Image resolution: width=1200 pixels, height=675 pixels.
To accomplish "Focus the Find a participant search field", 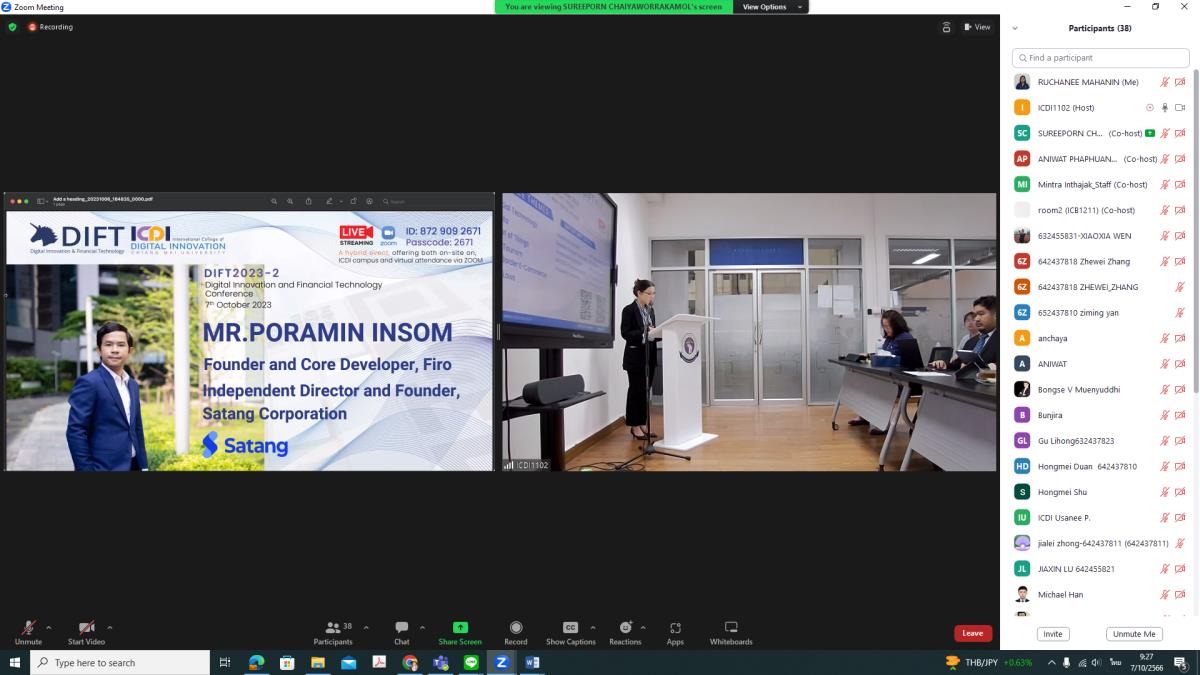I will click(x=1100, y=58).
